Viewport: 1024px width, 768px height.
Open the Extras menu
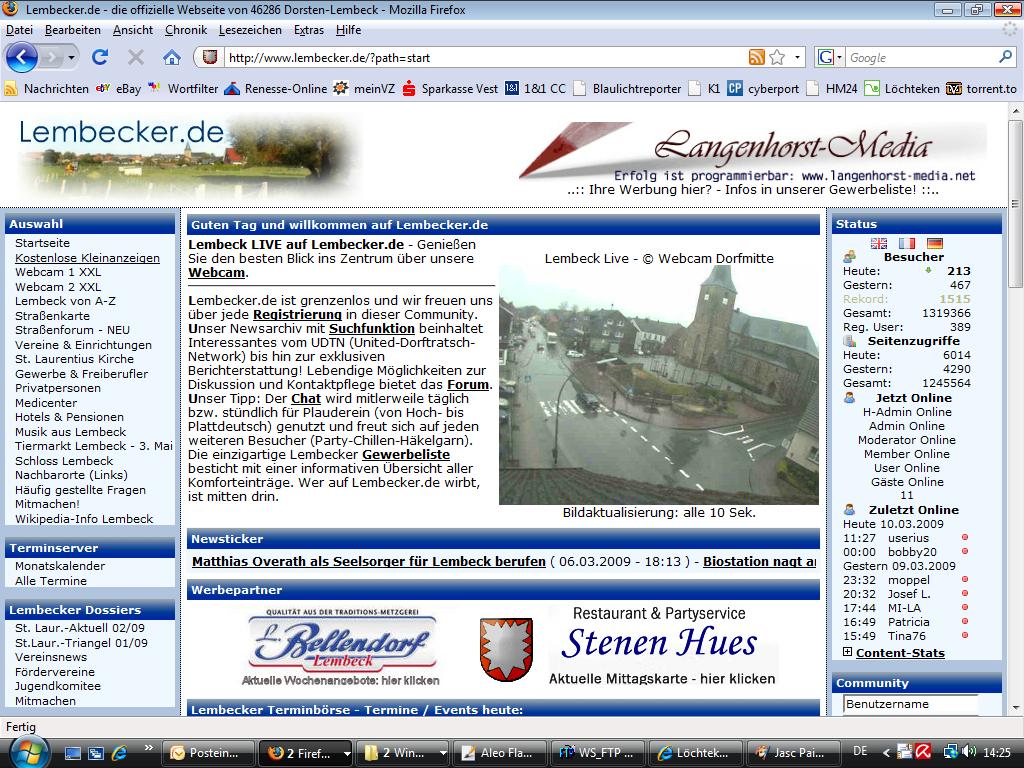pos(309,30)
